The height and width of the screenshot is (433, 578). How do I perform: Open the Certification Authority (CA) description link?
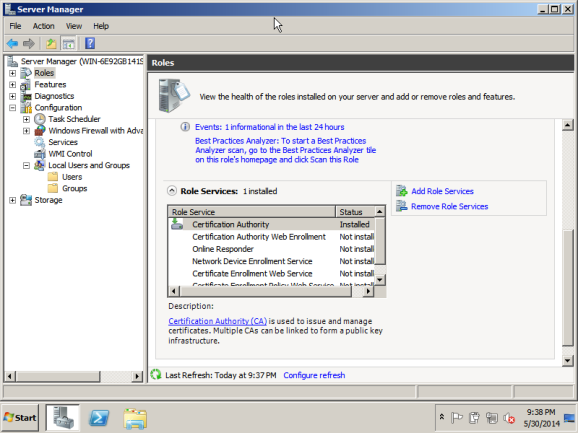pos(217,321)
